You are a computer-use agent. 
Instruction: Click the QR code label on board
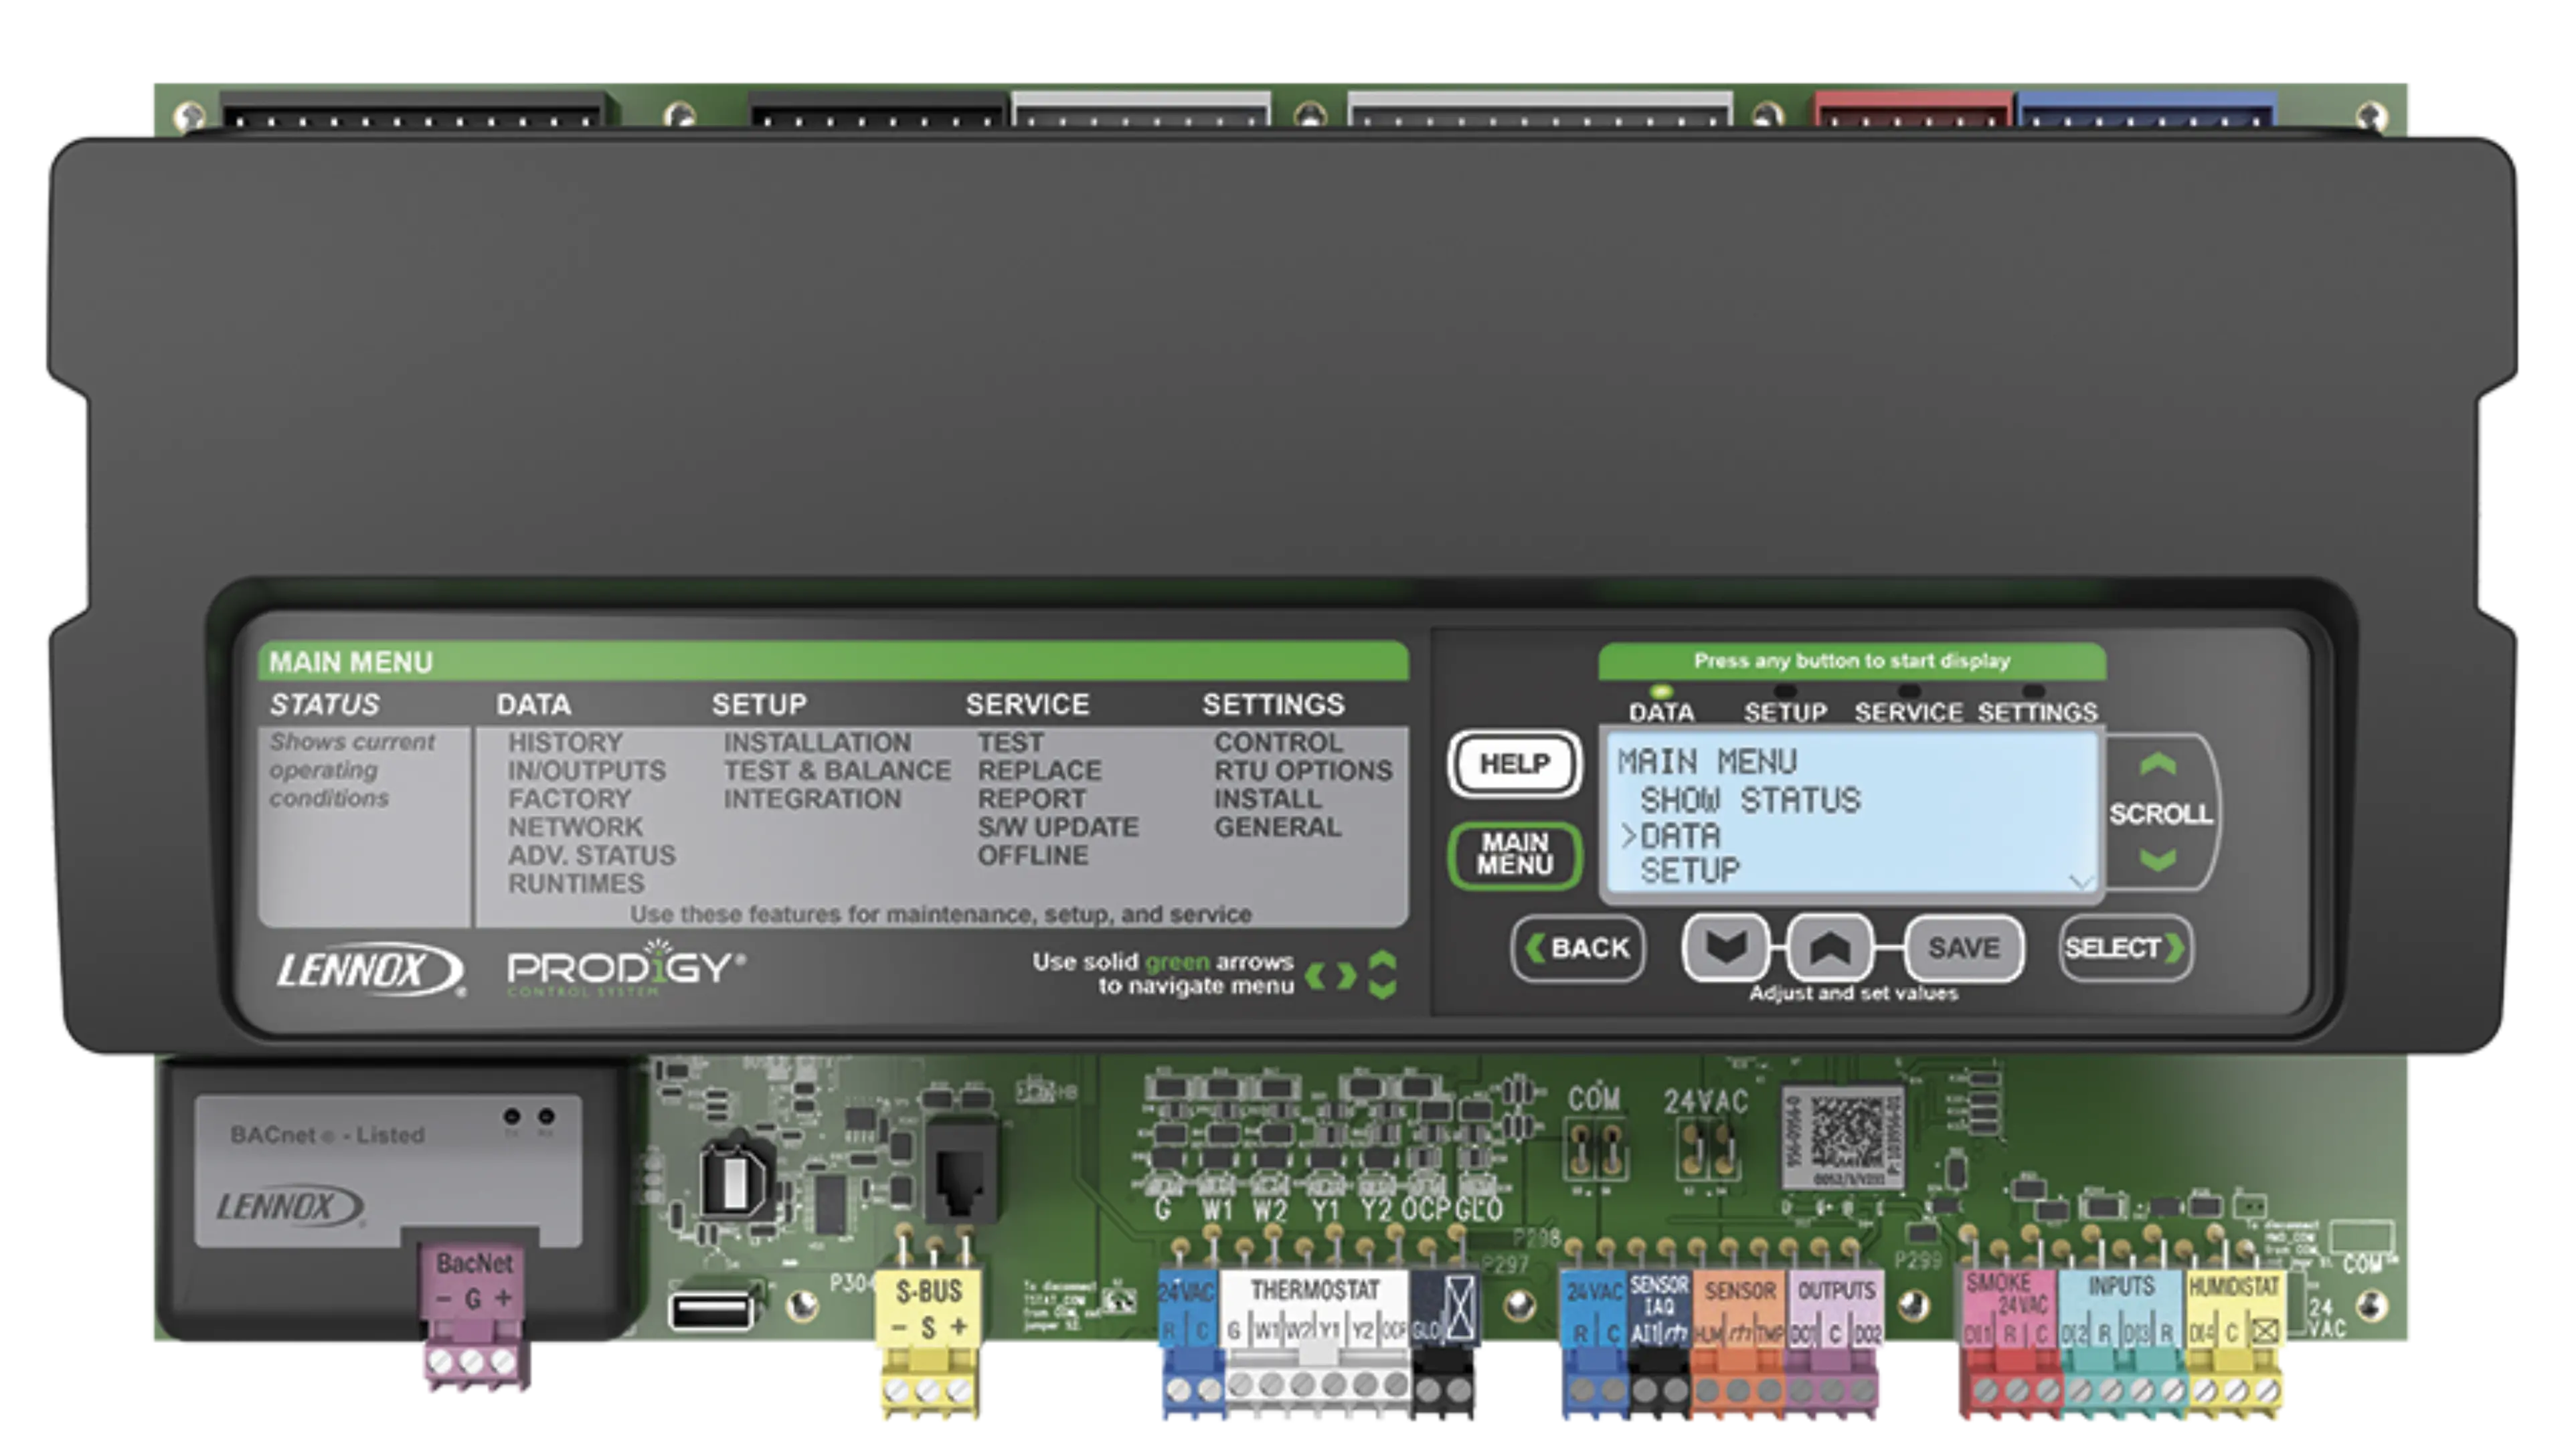click(1846, 1136)
